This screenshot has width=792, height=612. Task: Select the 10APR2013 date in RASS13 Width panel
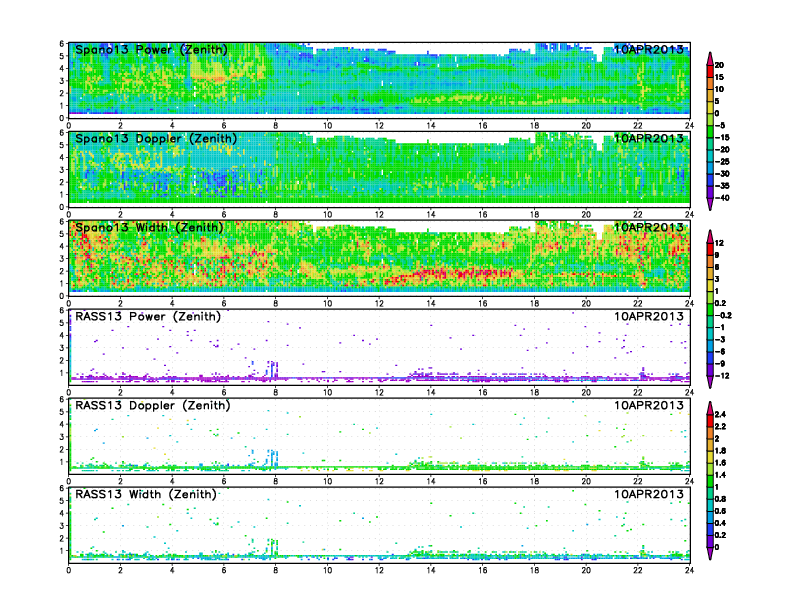tap(649, 494)
